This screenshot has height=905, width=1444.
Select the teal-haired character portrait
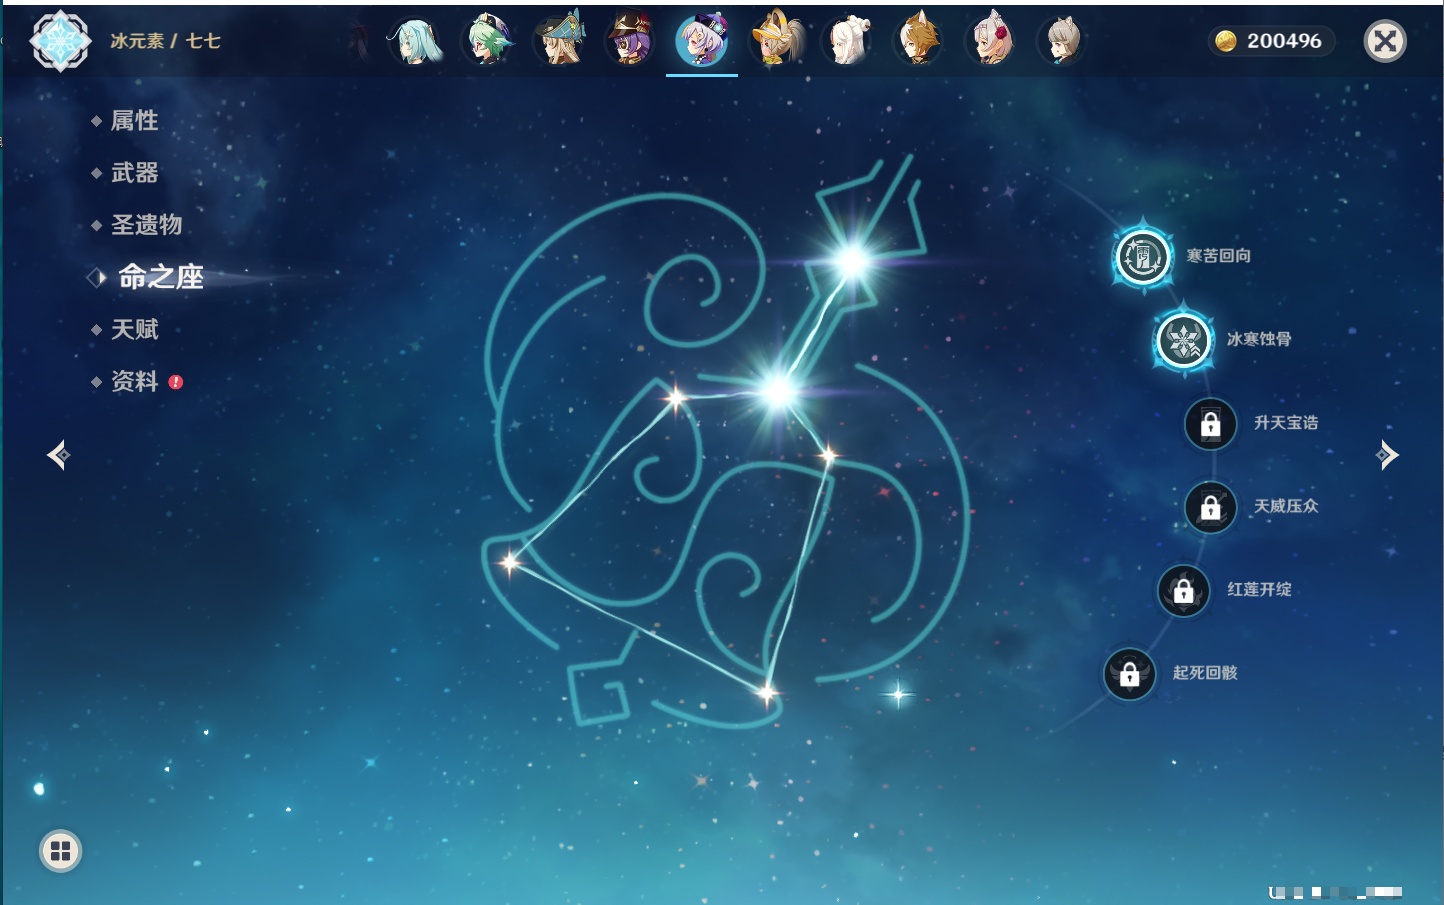[414, 42]
